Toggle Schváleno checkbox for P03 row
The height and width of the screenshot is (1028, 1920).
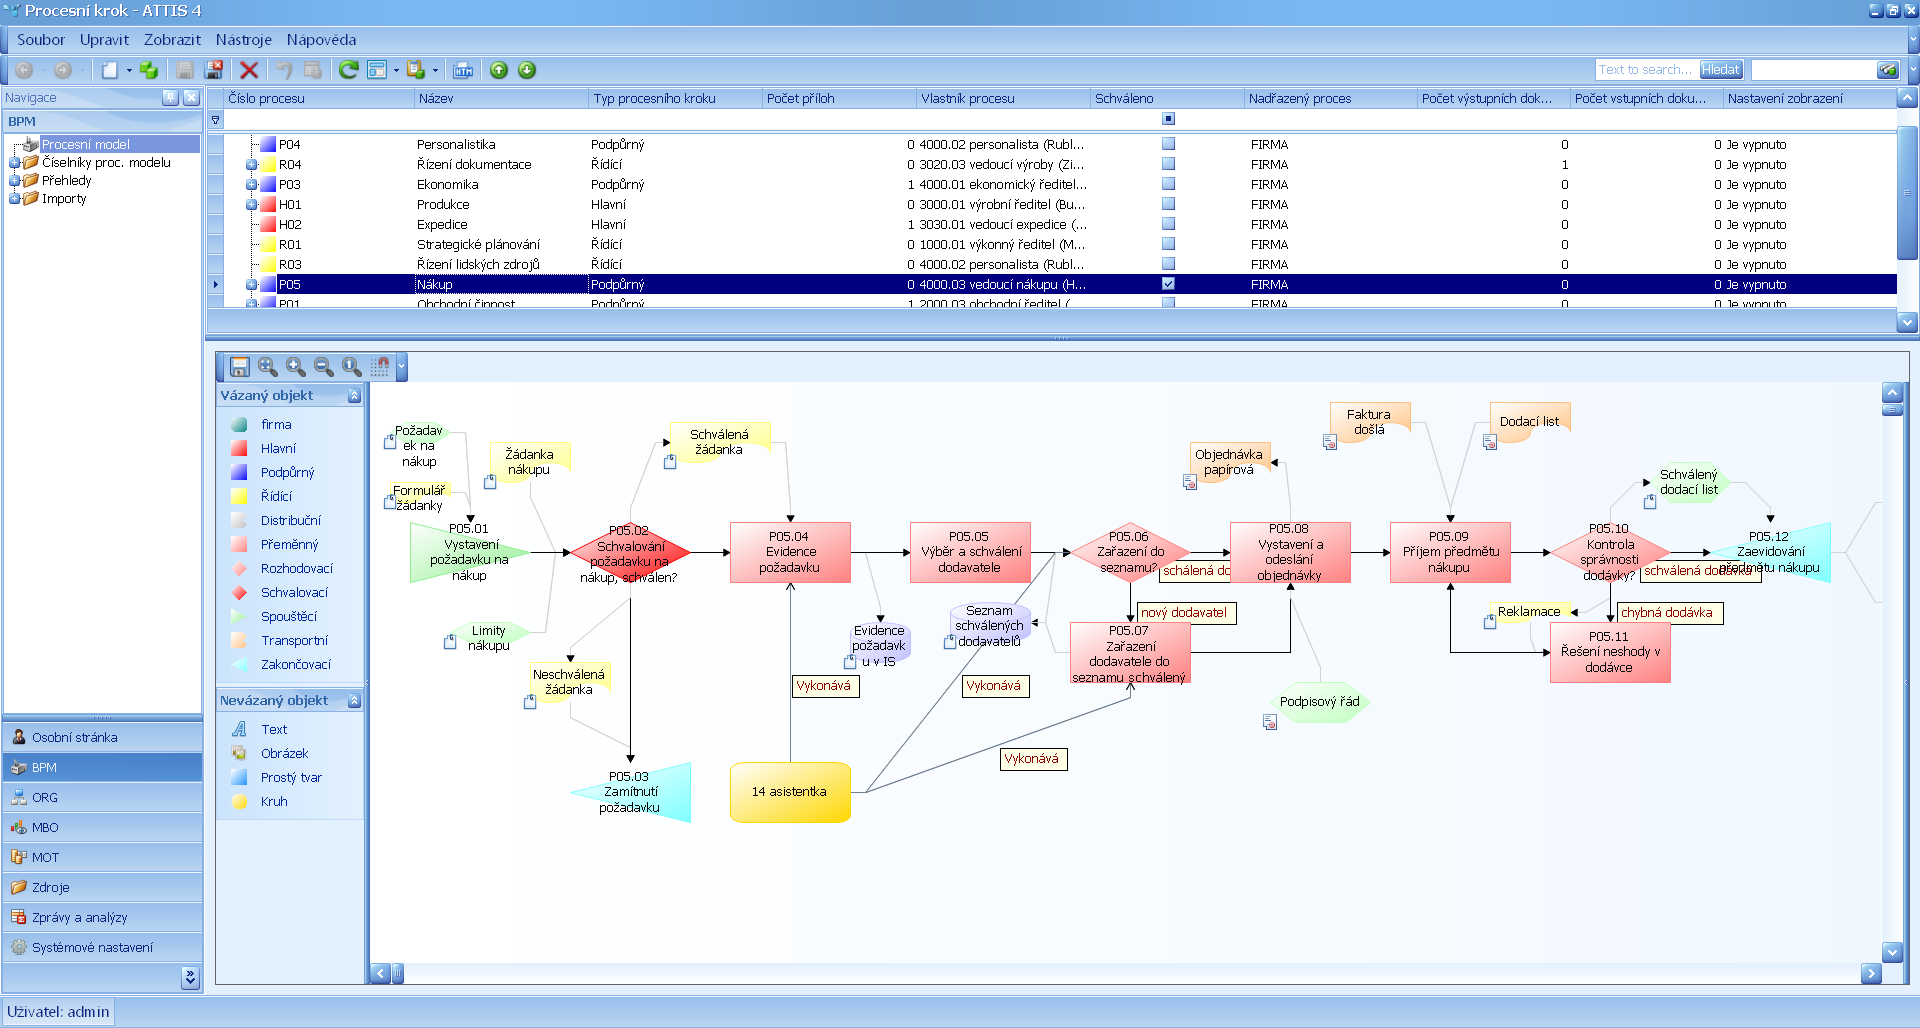pyautogui.click(x=1168, y=184)
